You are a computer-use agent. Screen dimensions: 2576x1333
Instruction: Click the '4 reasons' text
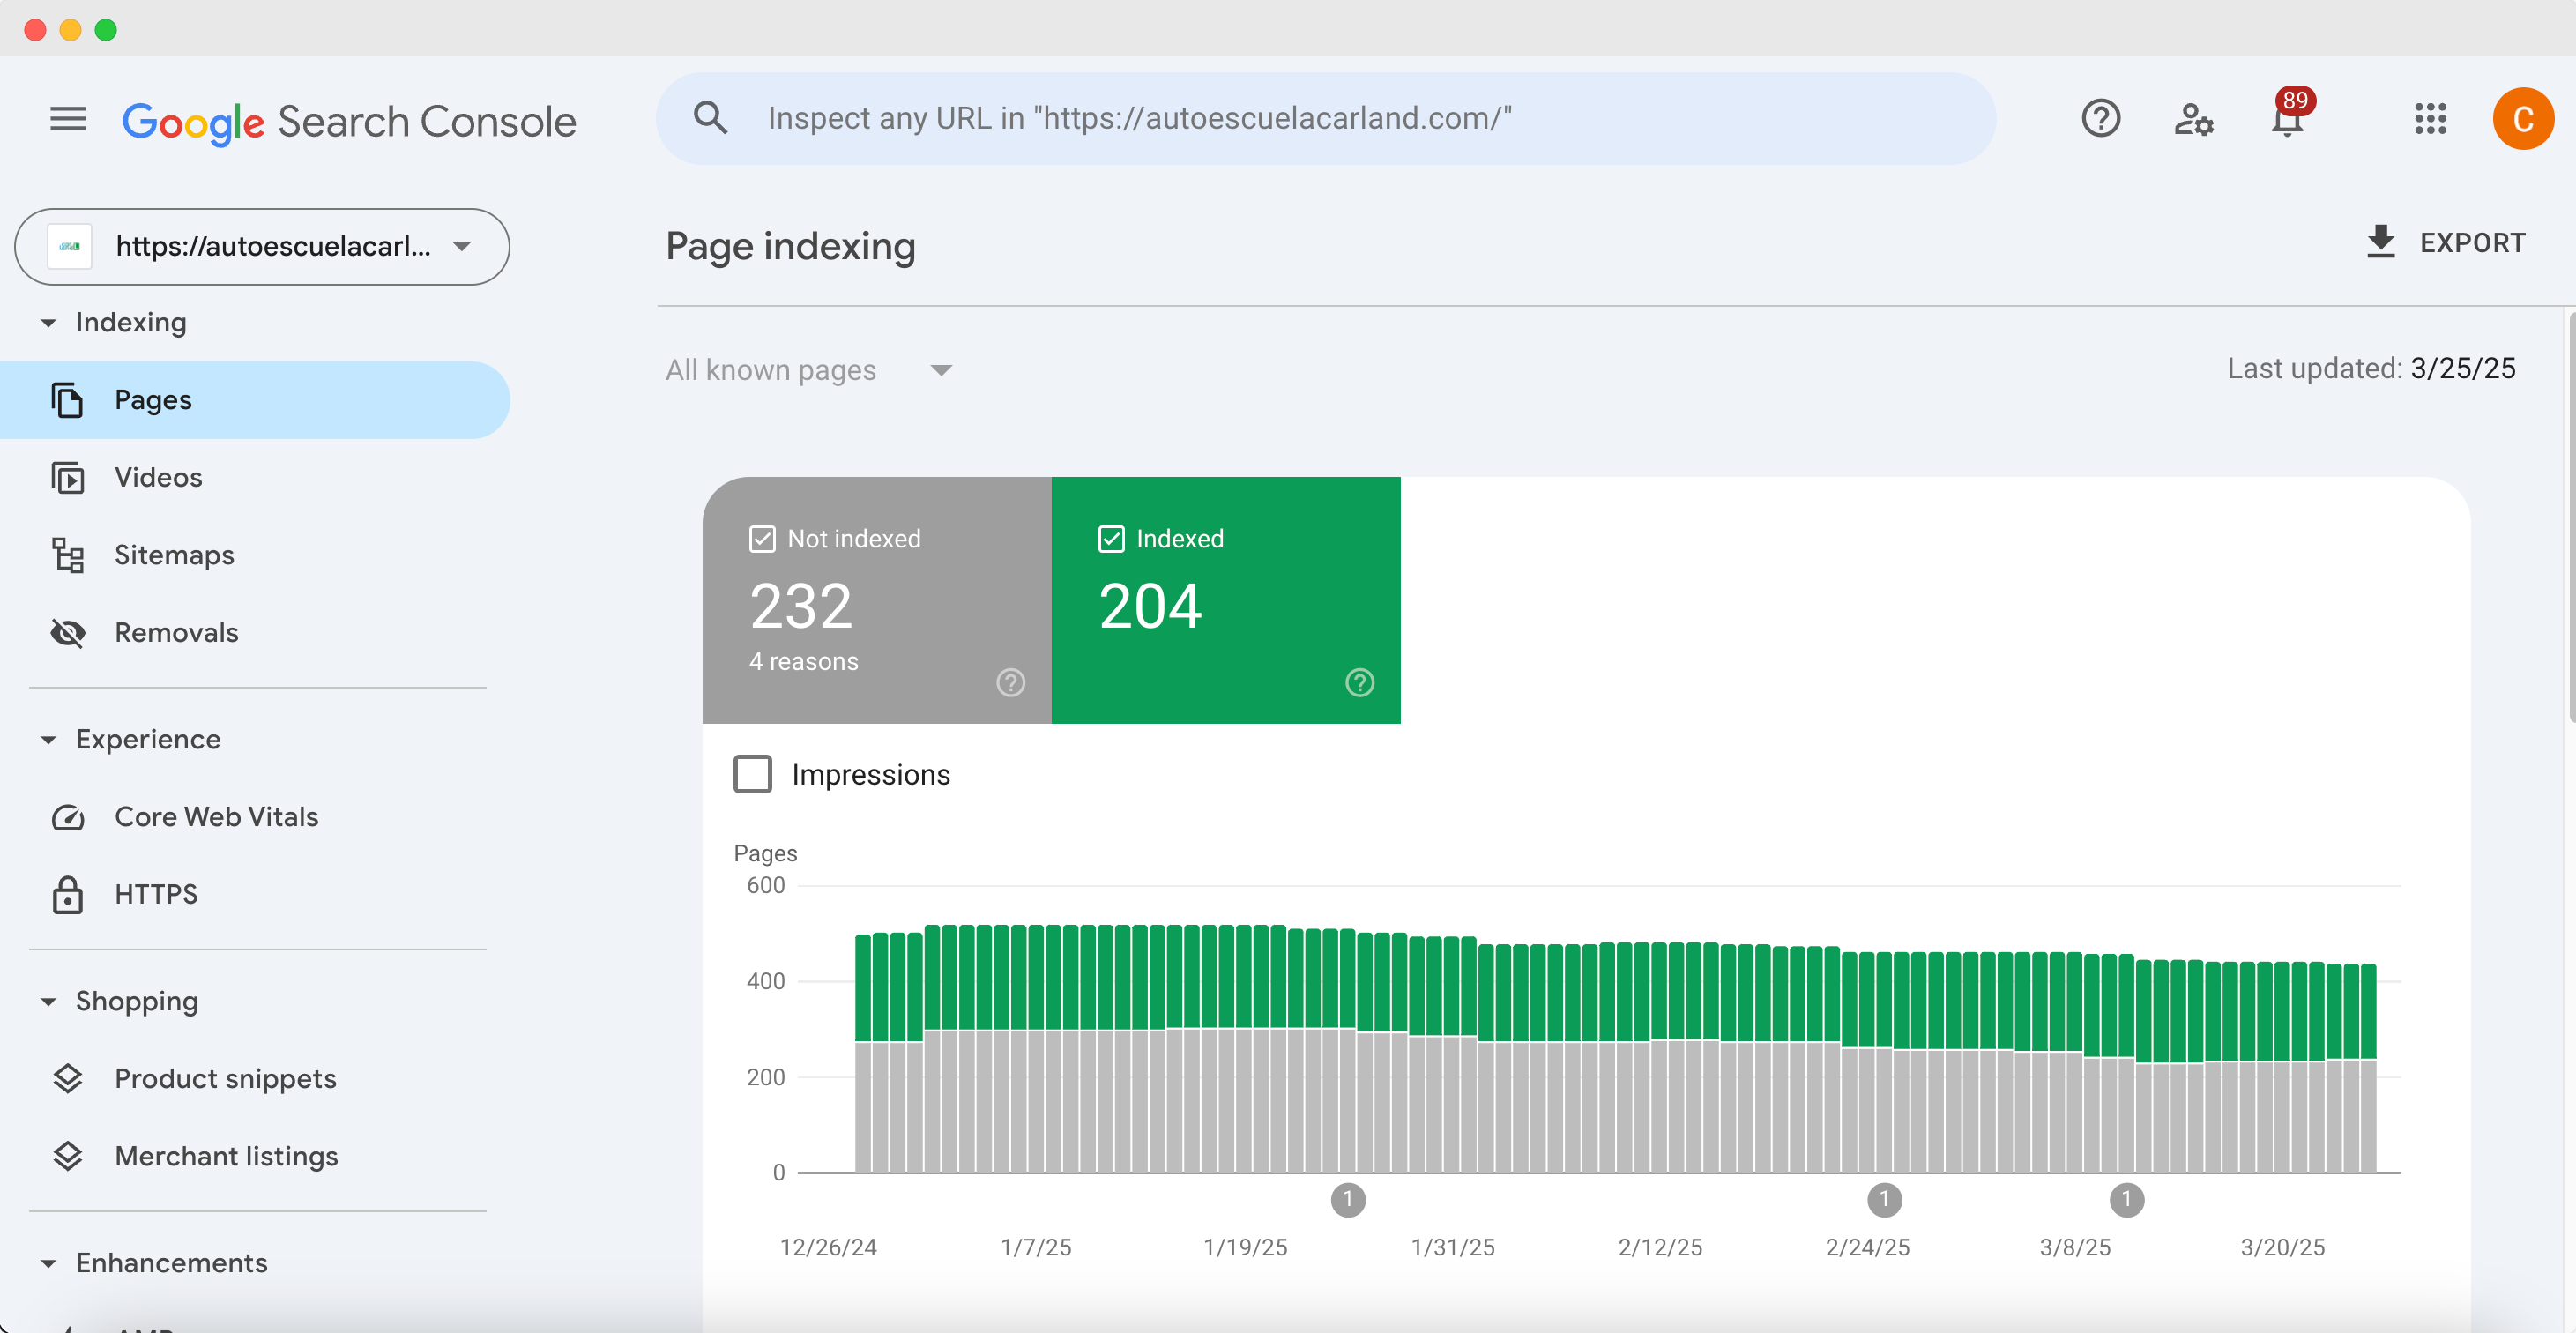804,662
